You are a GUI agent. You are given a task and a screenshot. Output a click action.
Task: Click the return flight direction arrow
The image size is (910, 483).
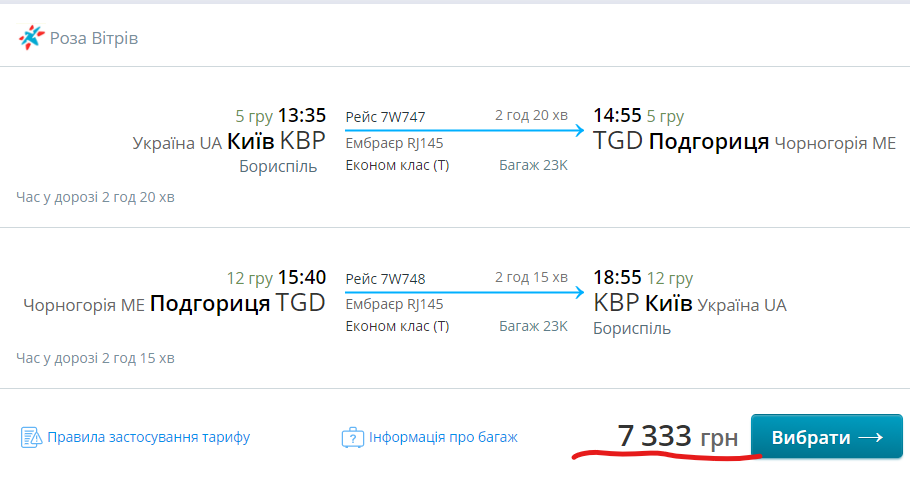point(464,292)
